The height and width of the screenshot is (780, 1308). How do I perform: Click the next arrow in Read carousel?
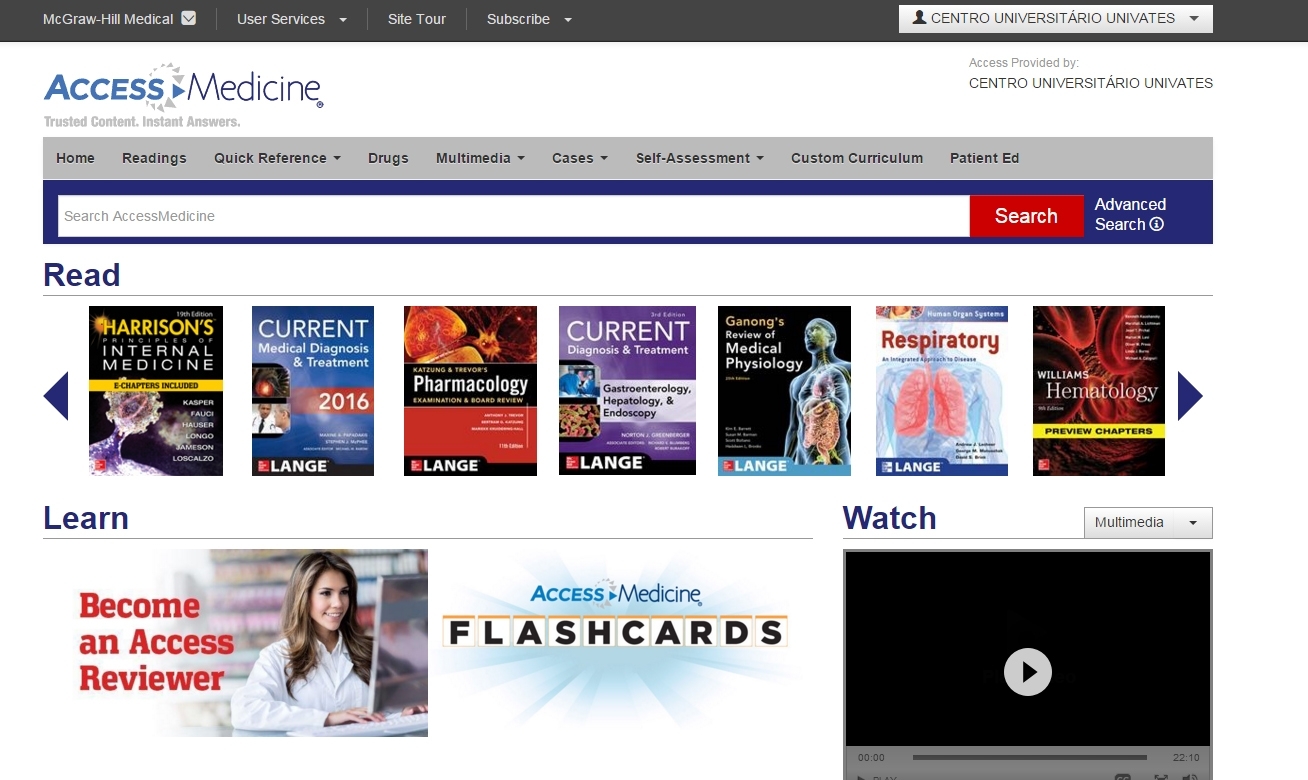[x=1189, y=396]
